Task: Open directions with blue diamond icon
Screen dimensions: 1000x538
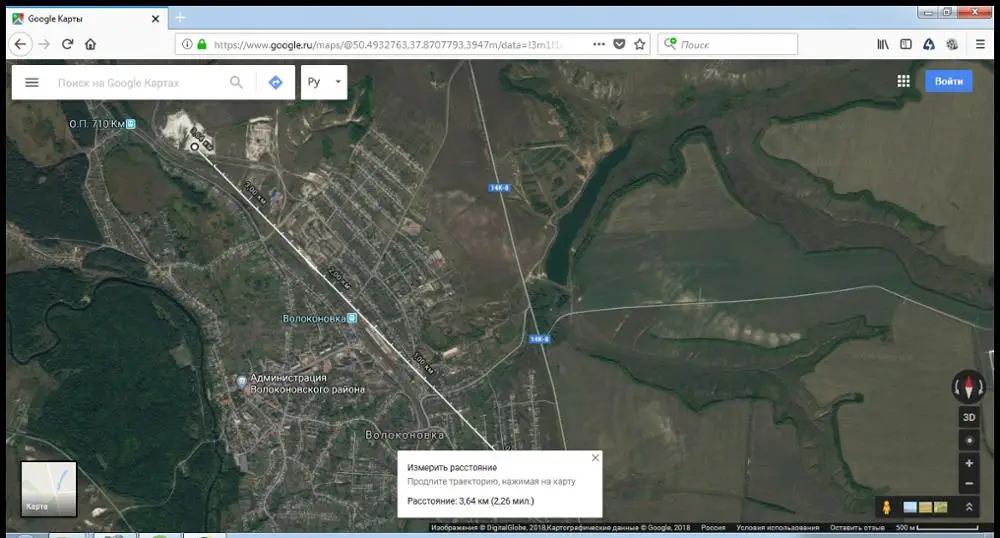Action: [276, 82]
